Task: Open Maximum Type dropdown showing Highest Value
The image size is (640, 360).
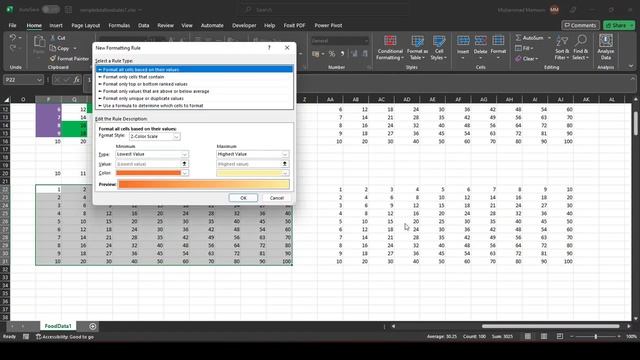Action: pos(252,154)
